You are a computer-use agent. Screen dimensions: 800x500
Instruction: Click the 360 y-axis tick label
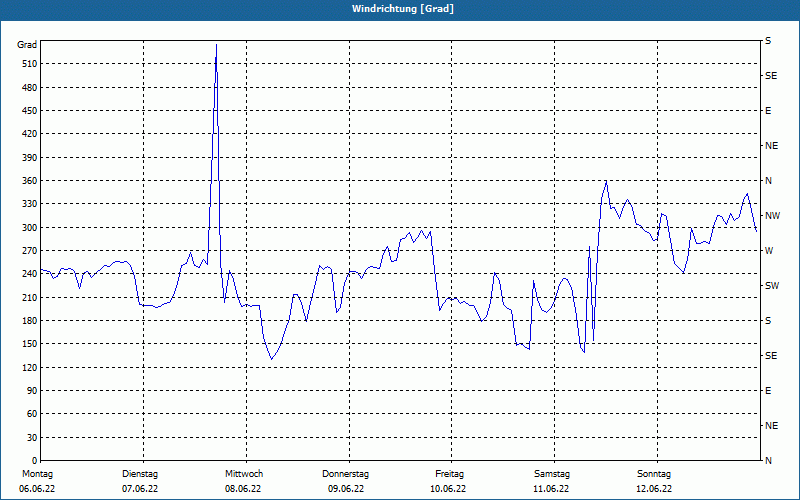point(30,181)
